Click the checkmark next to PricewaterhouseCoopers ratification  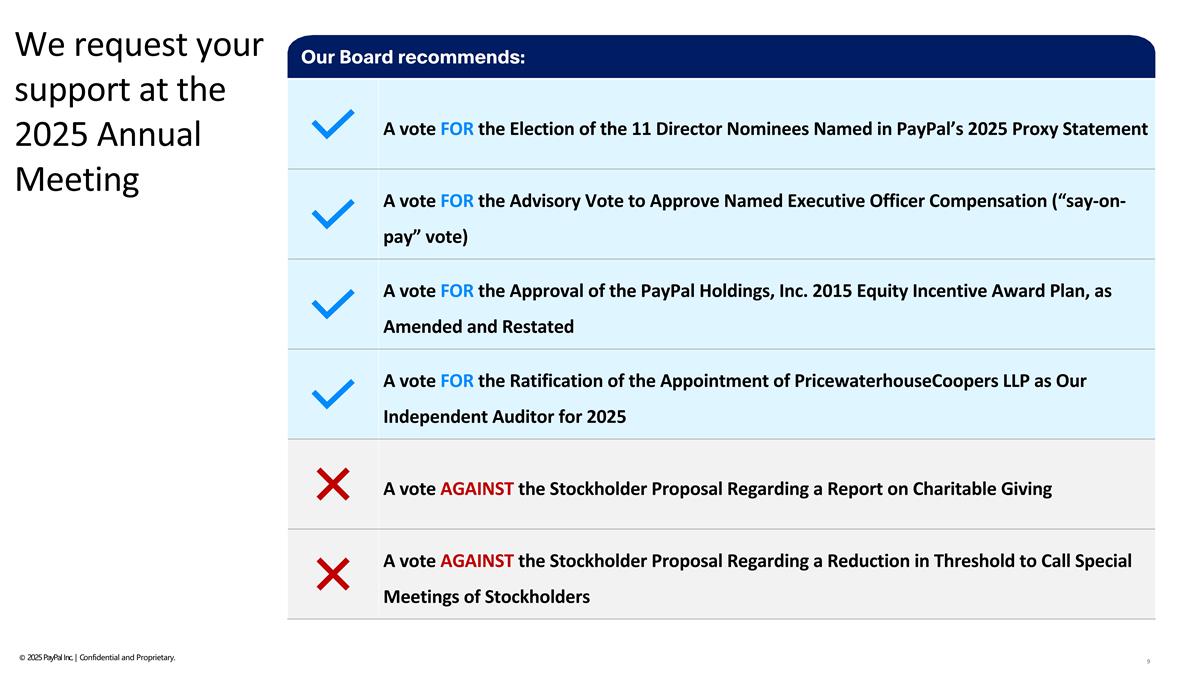coord(332,394)
